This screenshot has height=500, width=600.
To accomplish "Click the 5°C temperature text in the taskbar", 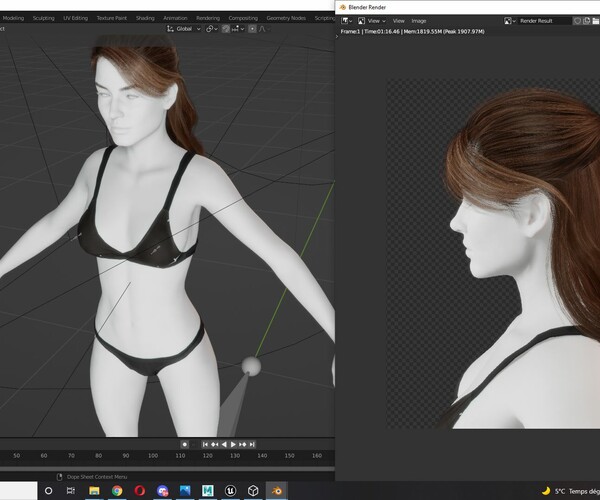I will 560,491.
